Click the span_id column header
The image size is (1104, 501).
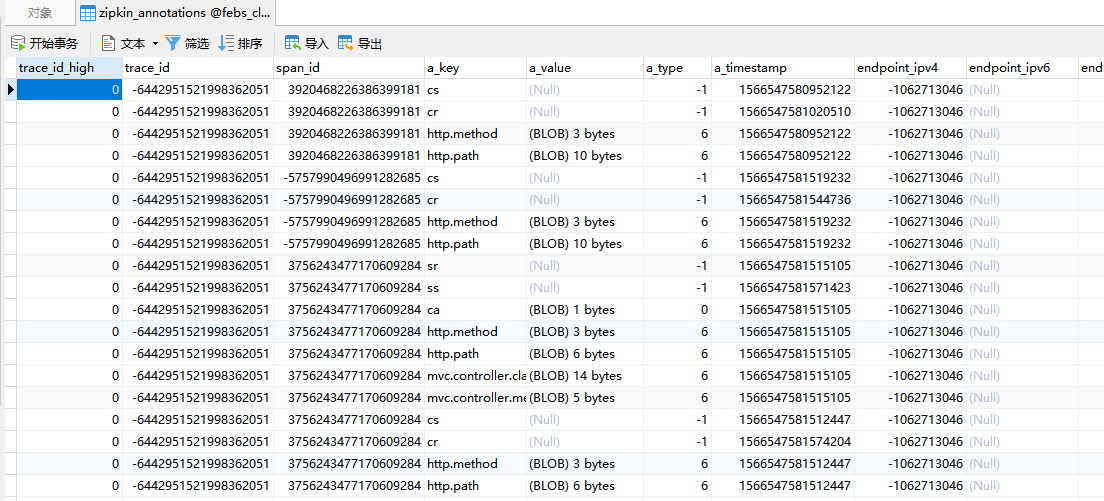tap(349, 68)
